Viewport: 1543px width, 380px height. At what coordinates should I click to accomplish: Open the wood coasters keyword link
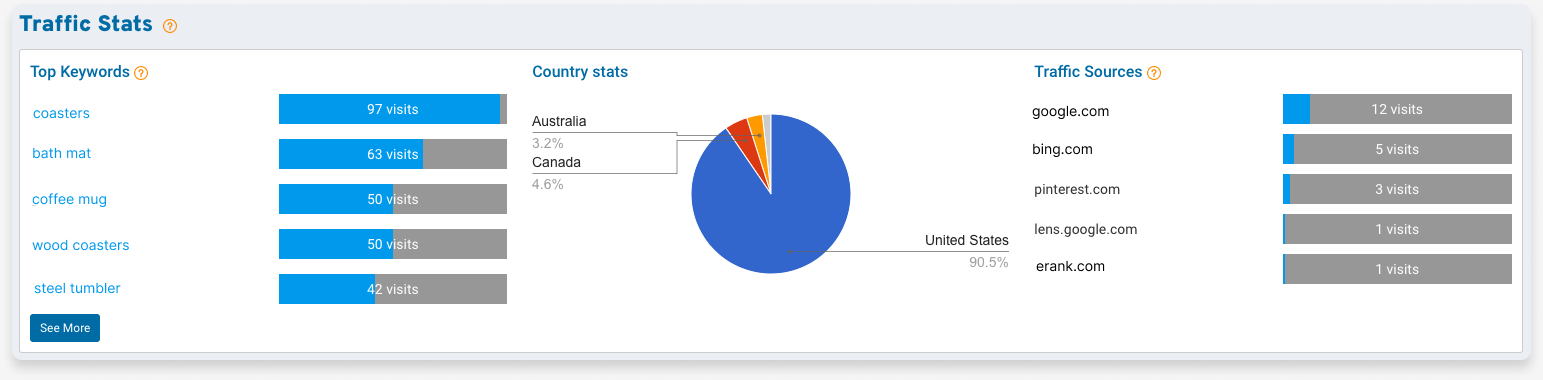pos(81,245)
